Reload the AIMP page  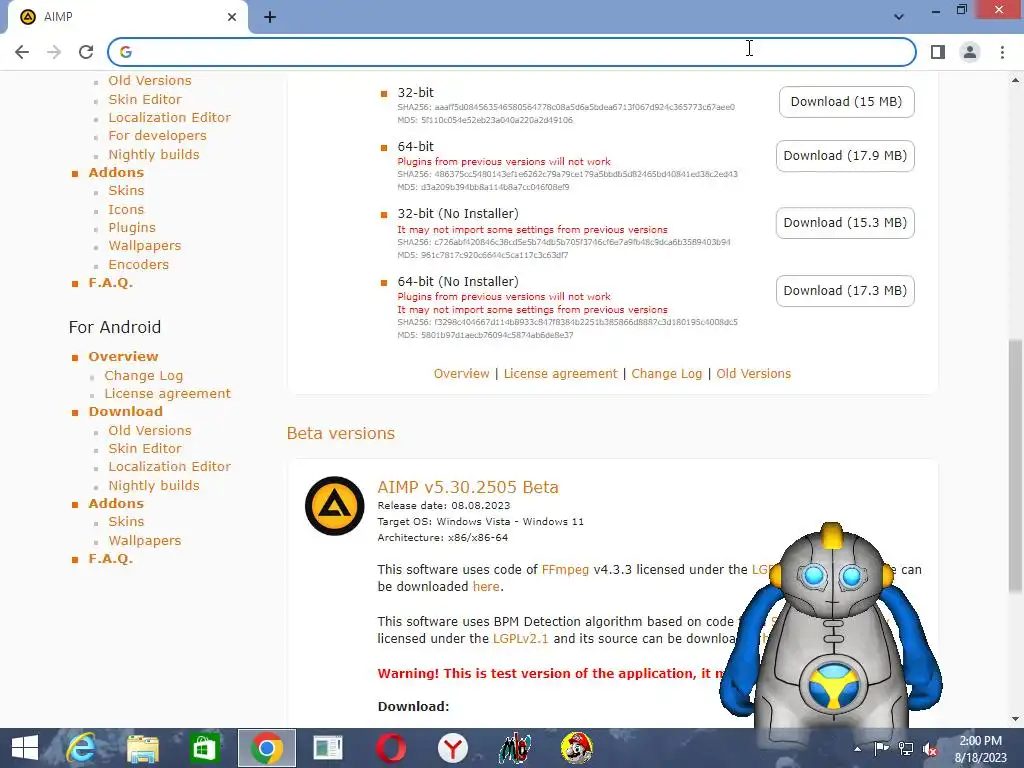tap(86, 52)
